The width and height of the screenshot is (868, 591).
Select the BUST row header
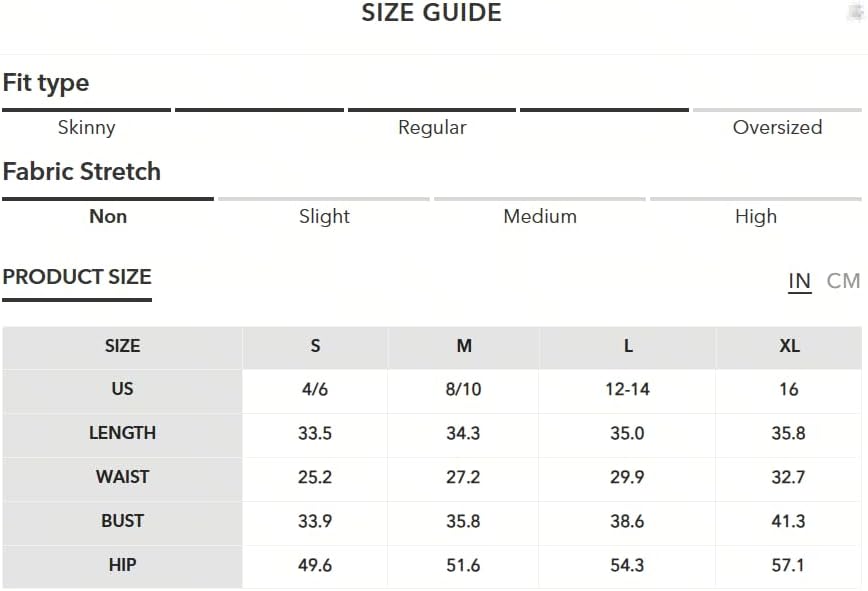pyautogui.click(x=122, y=521)
